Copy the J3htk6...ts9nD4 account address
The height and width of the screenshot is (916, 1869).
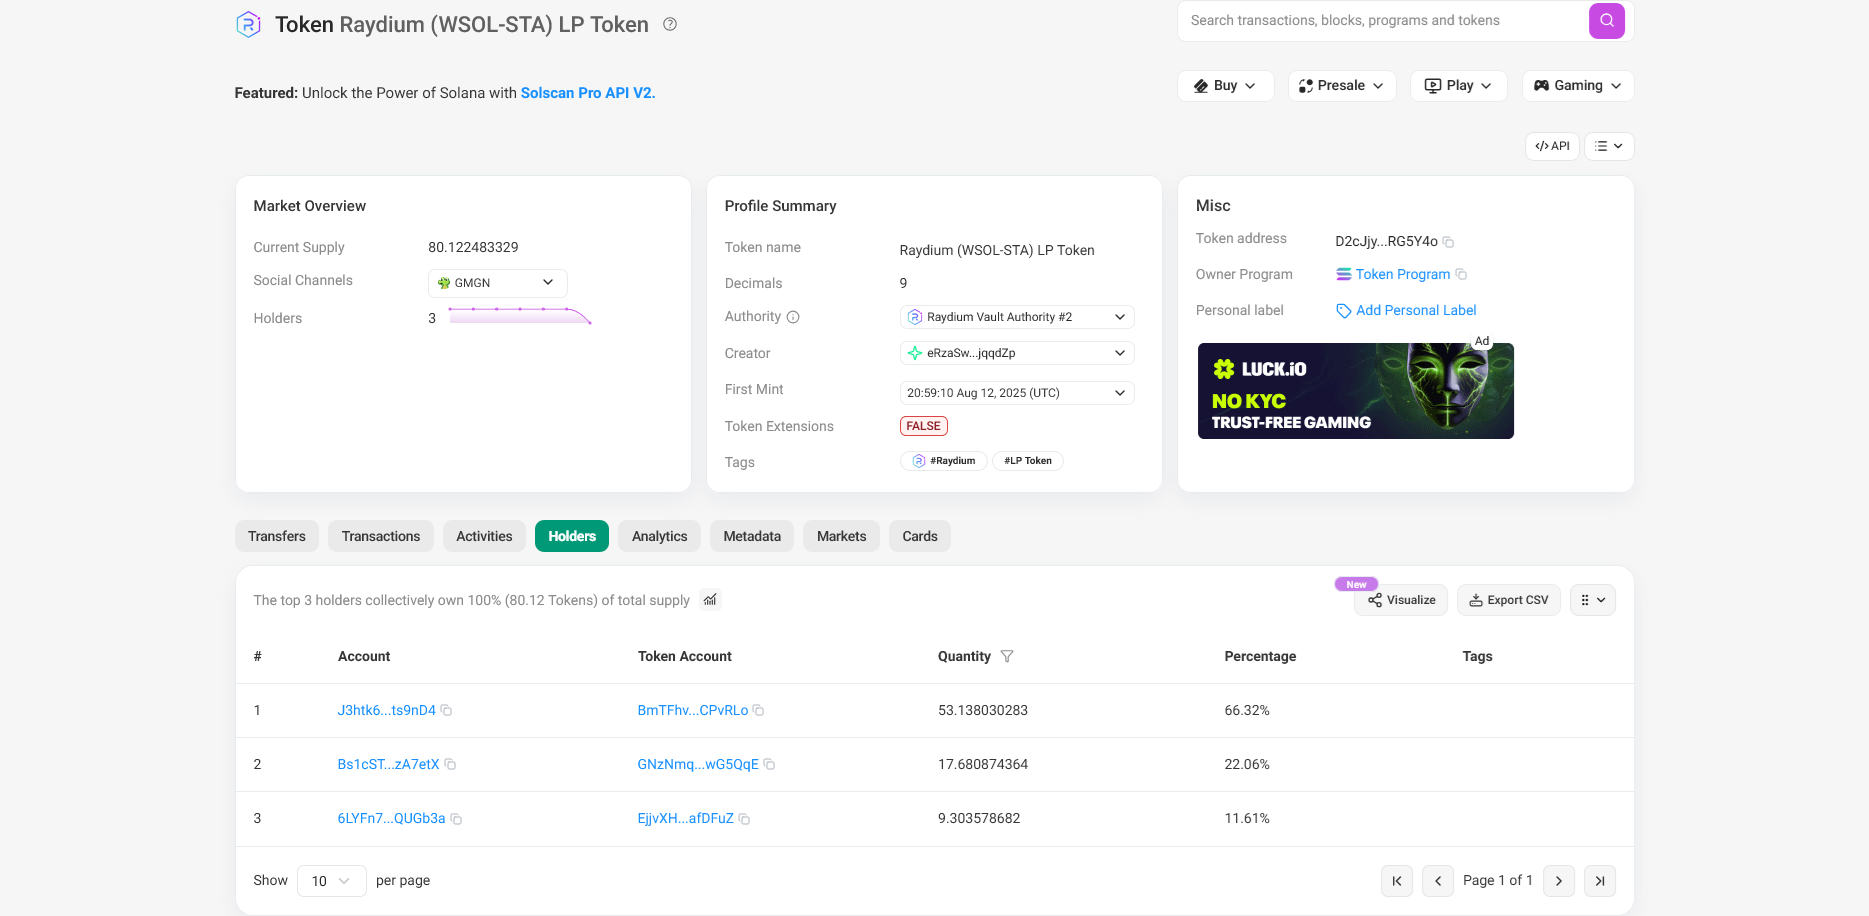446,710
